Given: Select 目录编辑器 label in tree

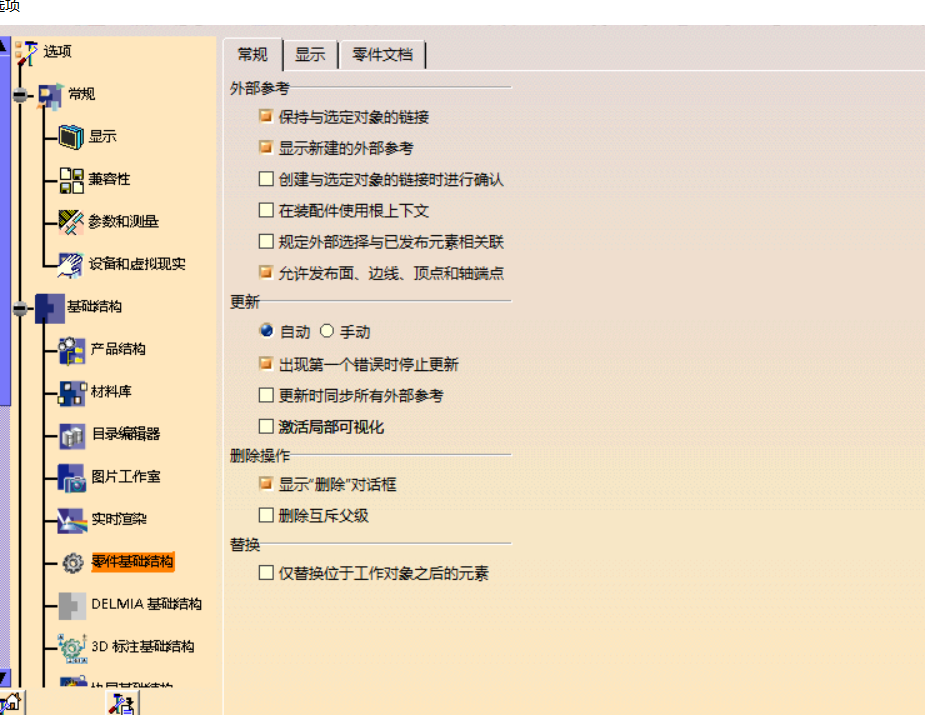Looking at the screenshot, I should pos(126,434).
